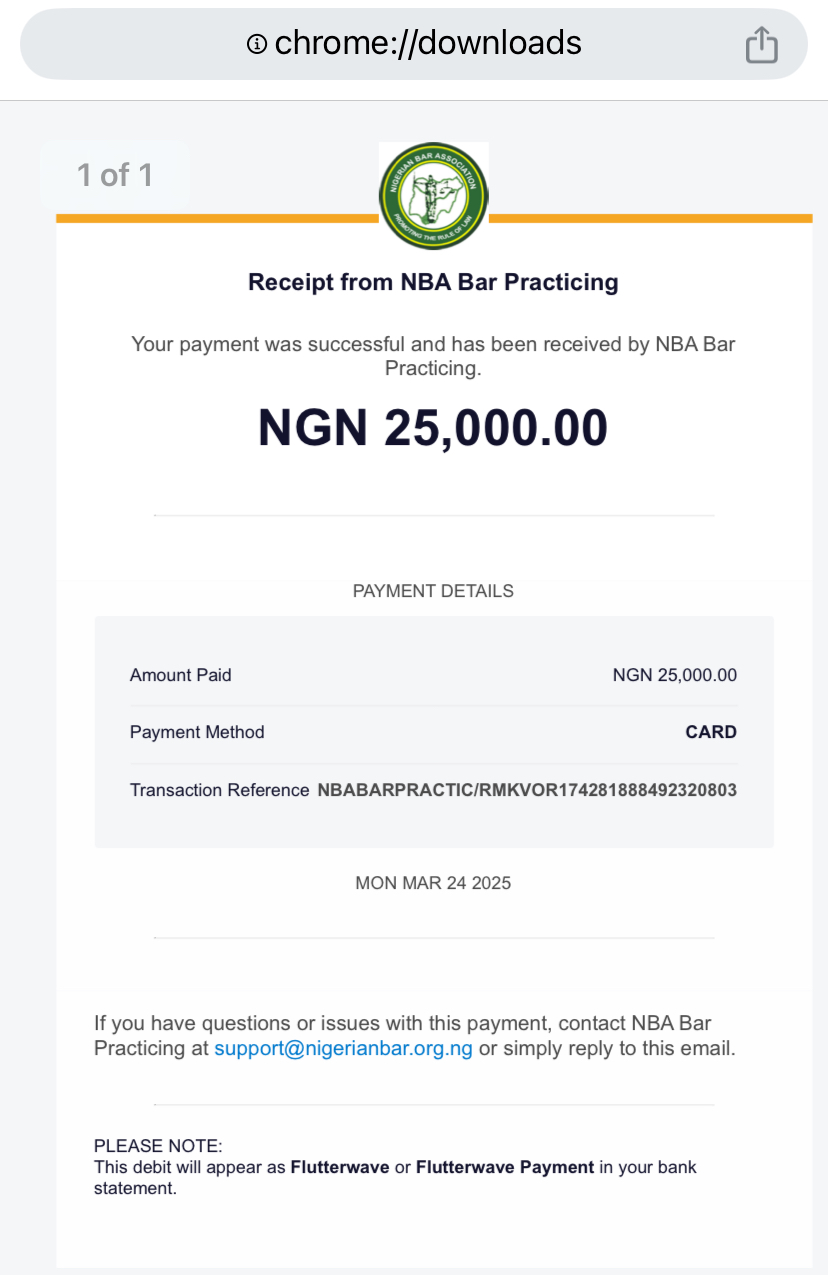Select the CARD payment method value

click(711, 732)
